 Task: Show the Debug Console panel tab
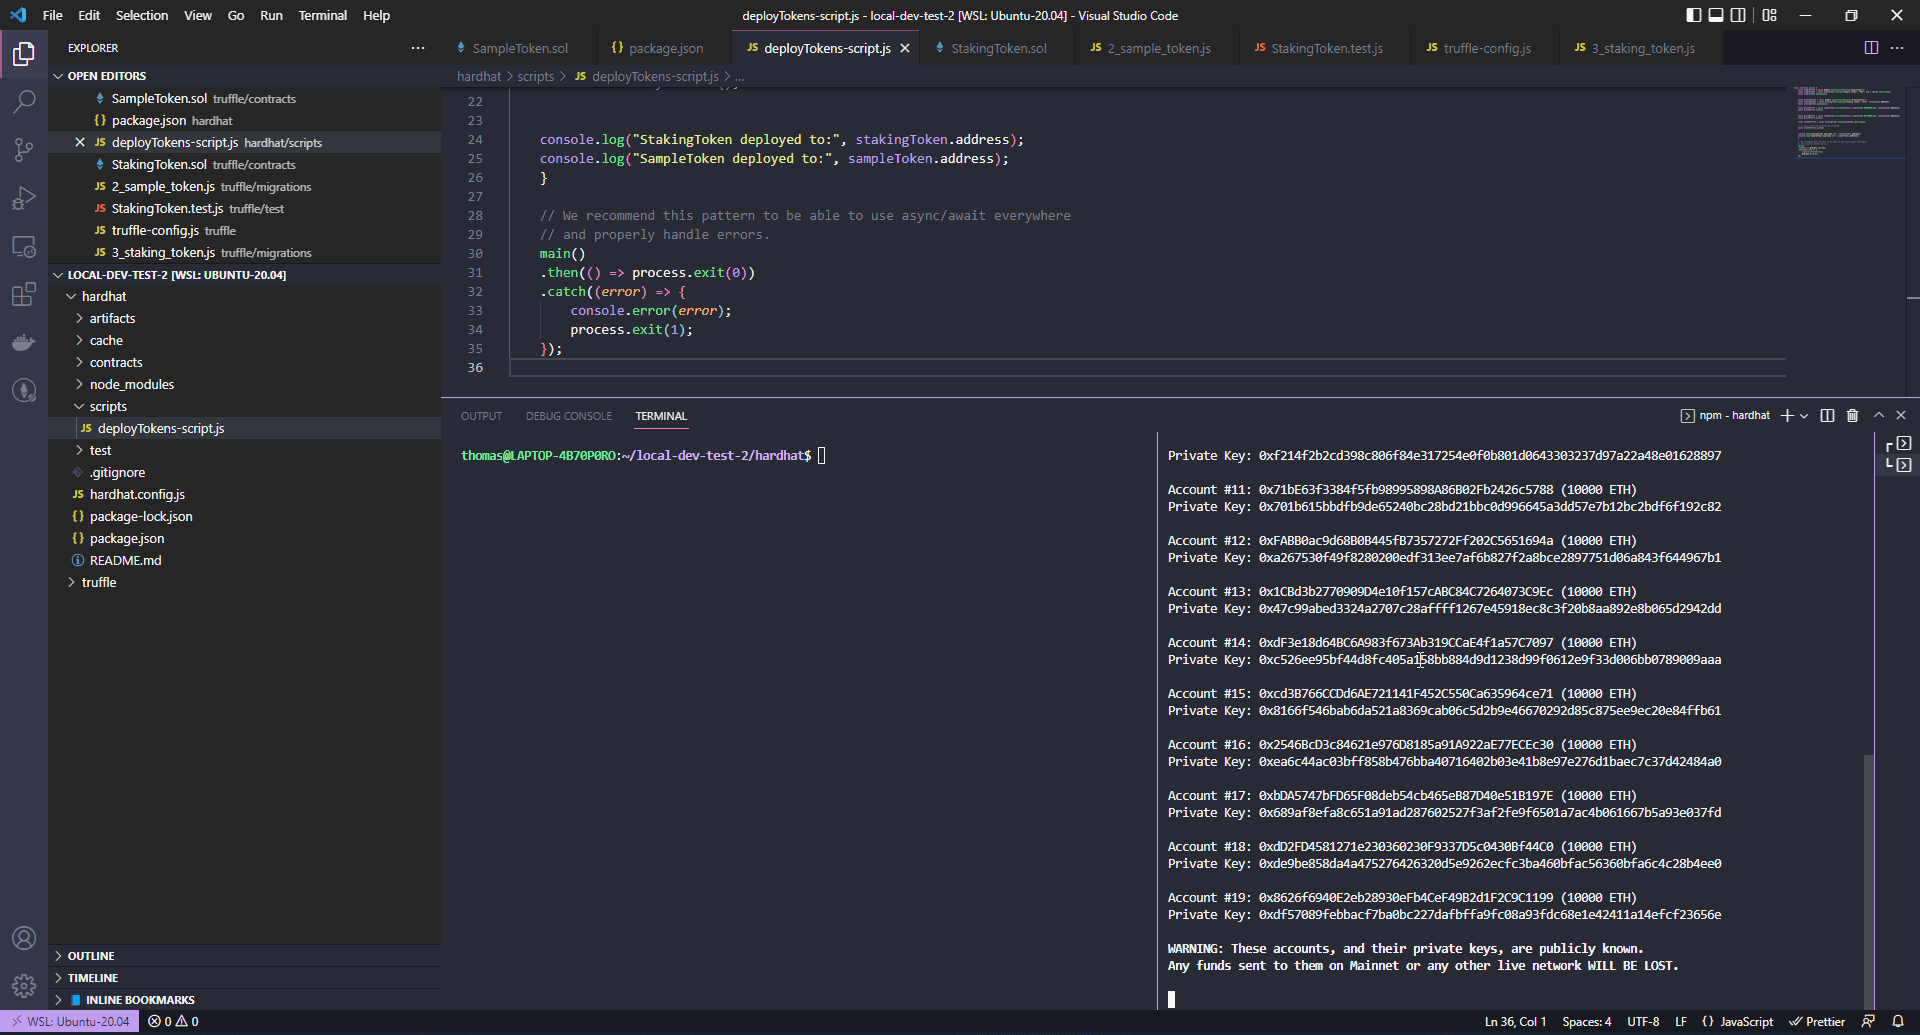[568, 416]
